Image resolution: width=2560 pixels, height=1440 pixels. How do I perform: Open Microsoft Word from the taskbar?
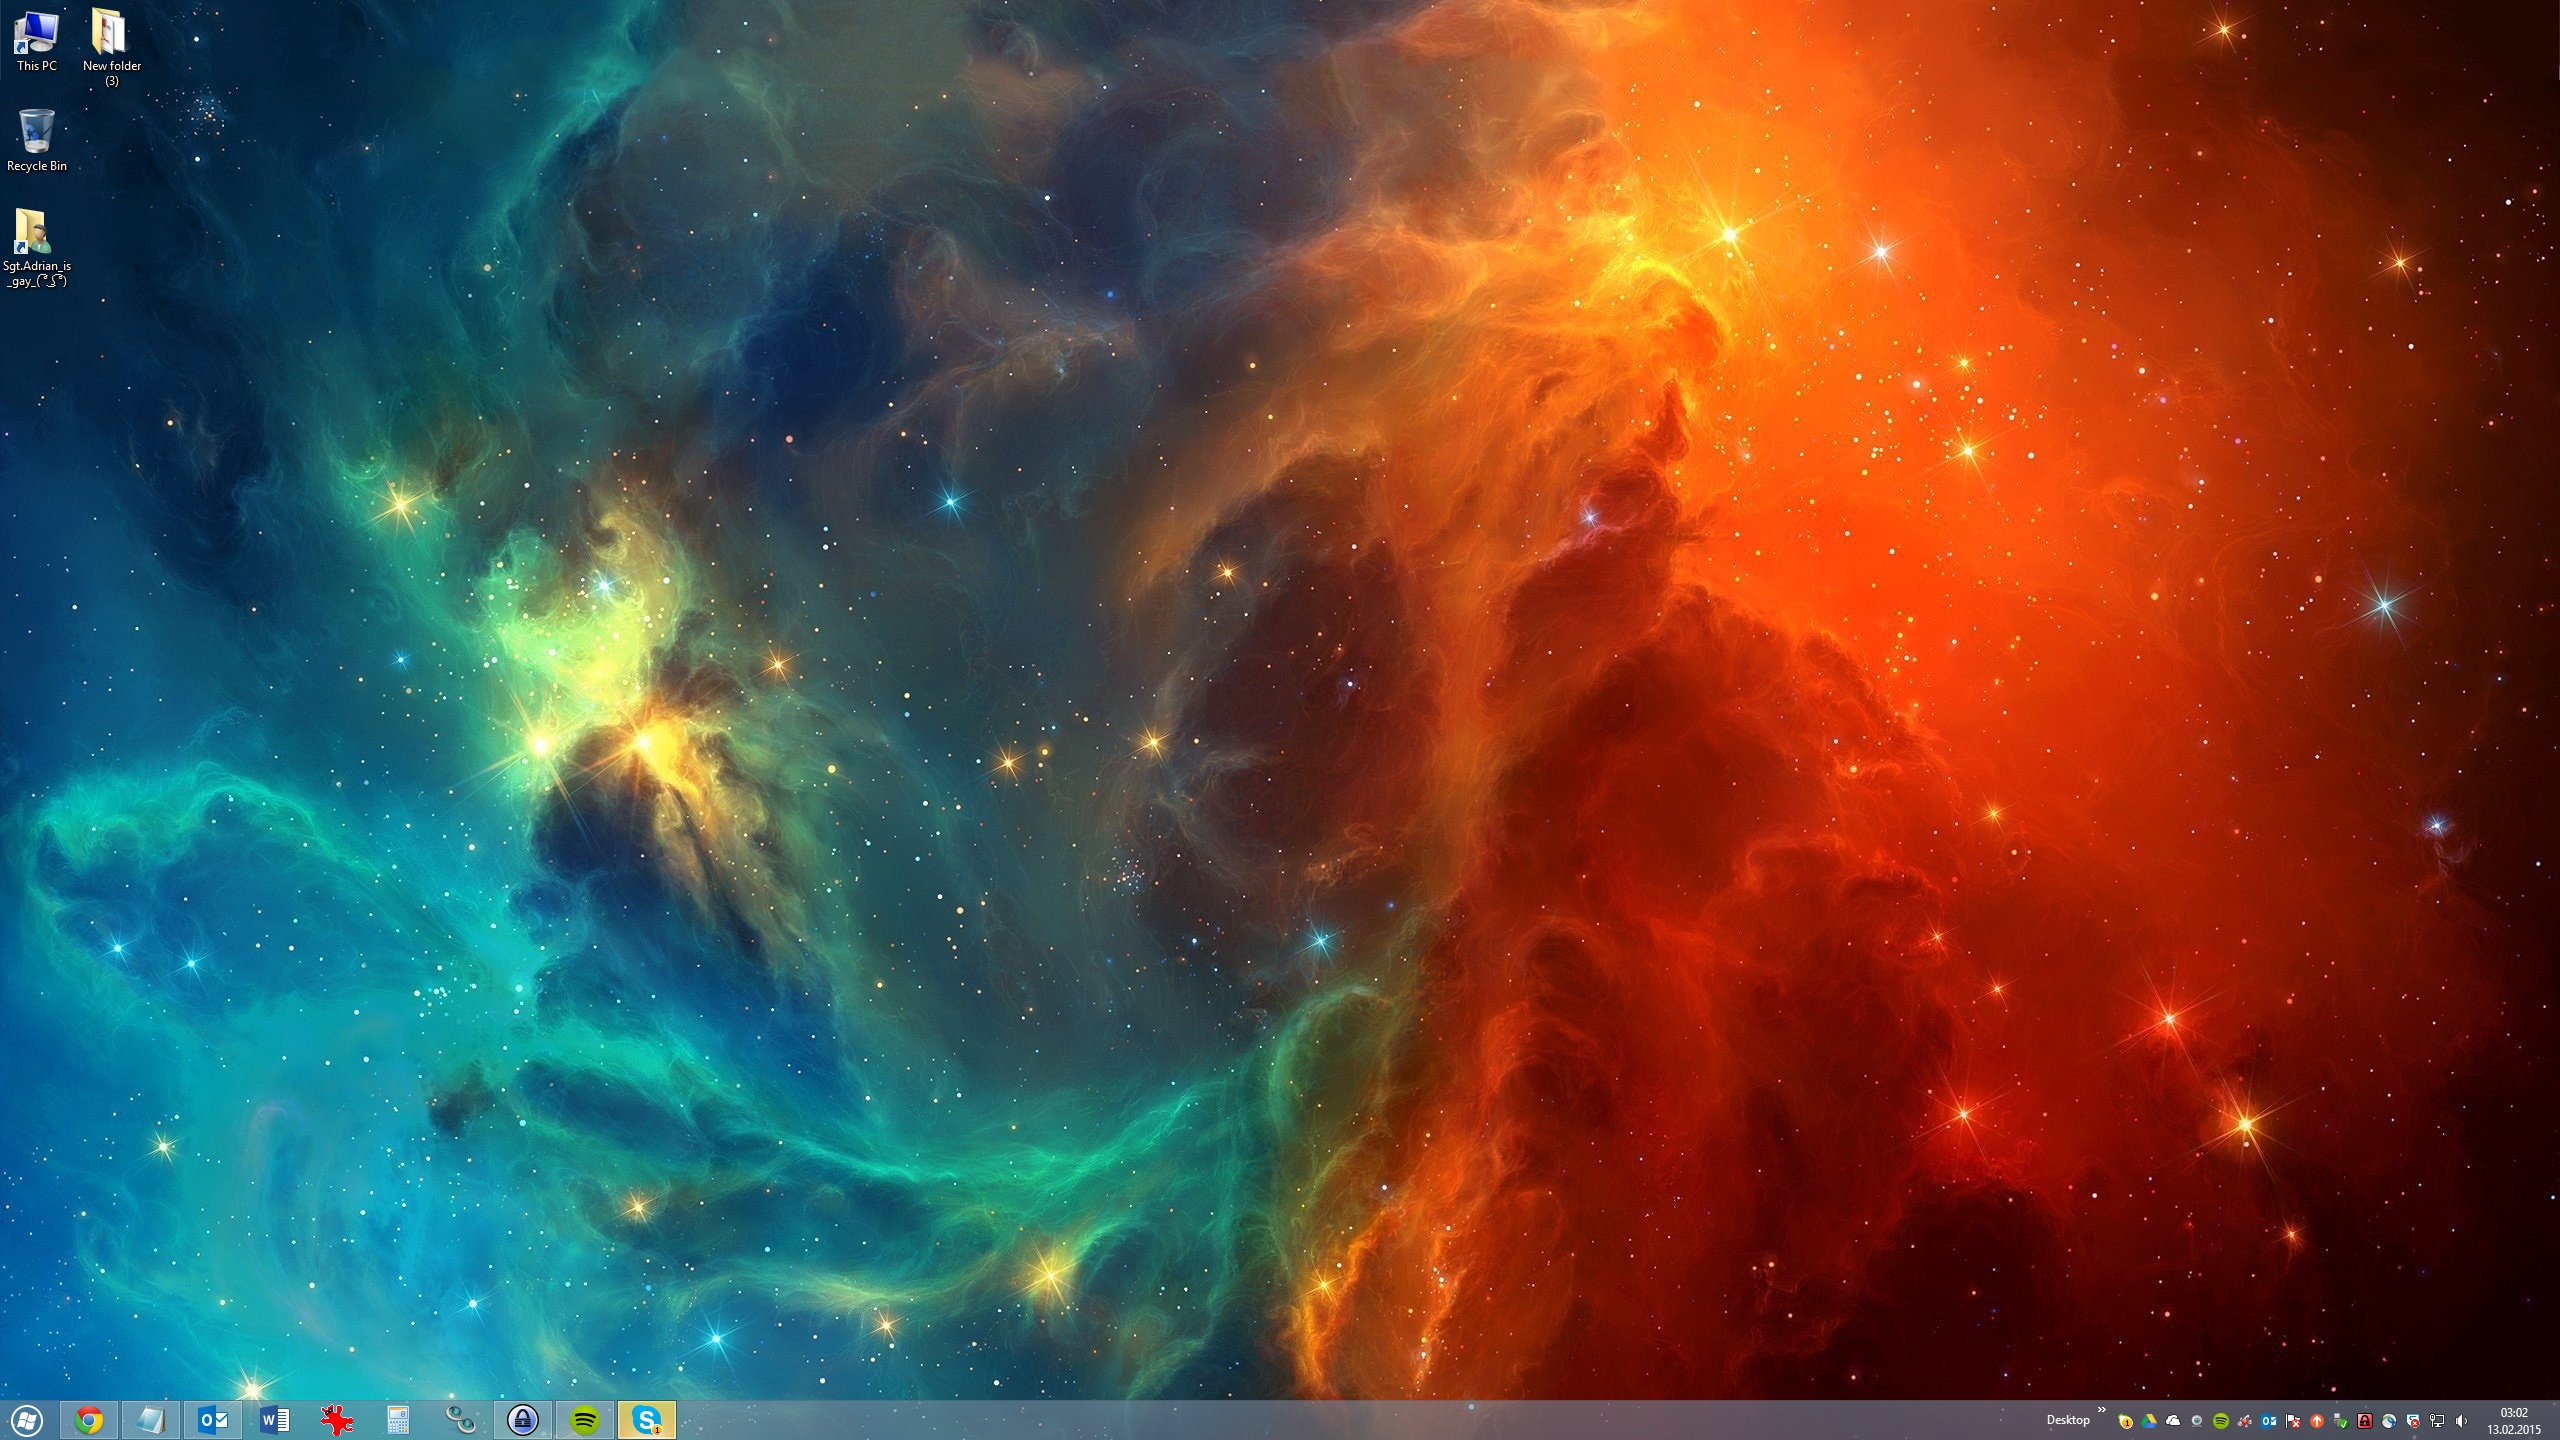[274, 1420]
